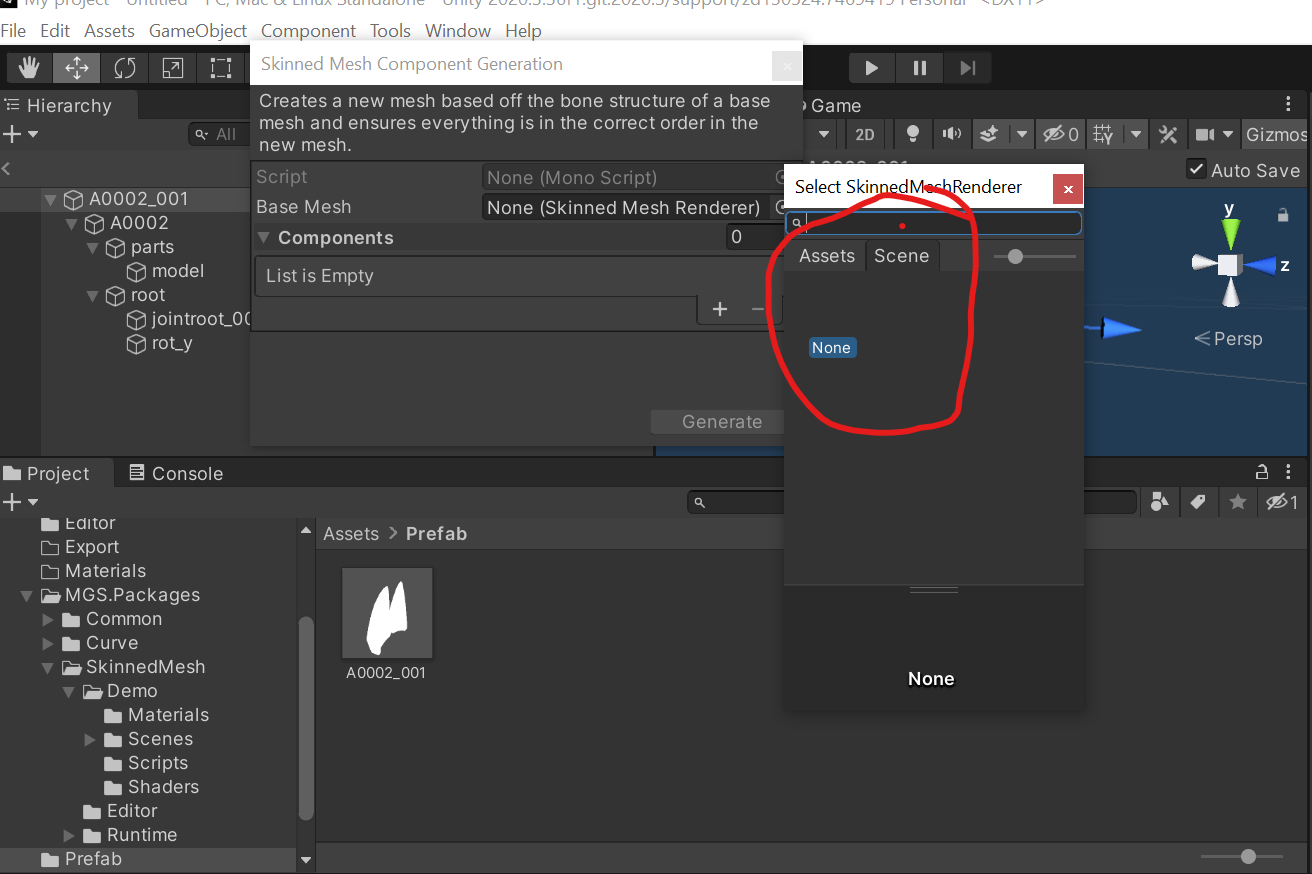Toggle scene audio with the speaker icon
Screen dimensions: 1312x874
click(x=952, y=134)
